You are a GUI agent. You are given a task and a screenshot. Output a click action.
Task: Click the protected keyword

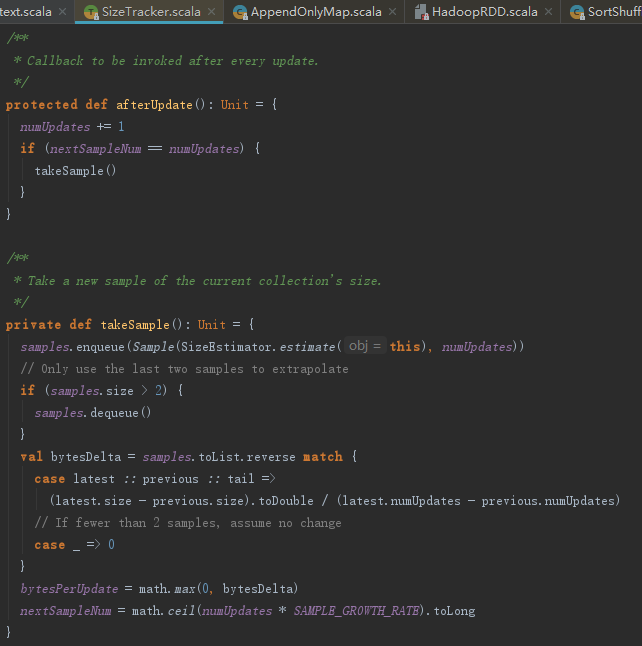(x=42, y=105)
